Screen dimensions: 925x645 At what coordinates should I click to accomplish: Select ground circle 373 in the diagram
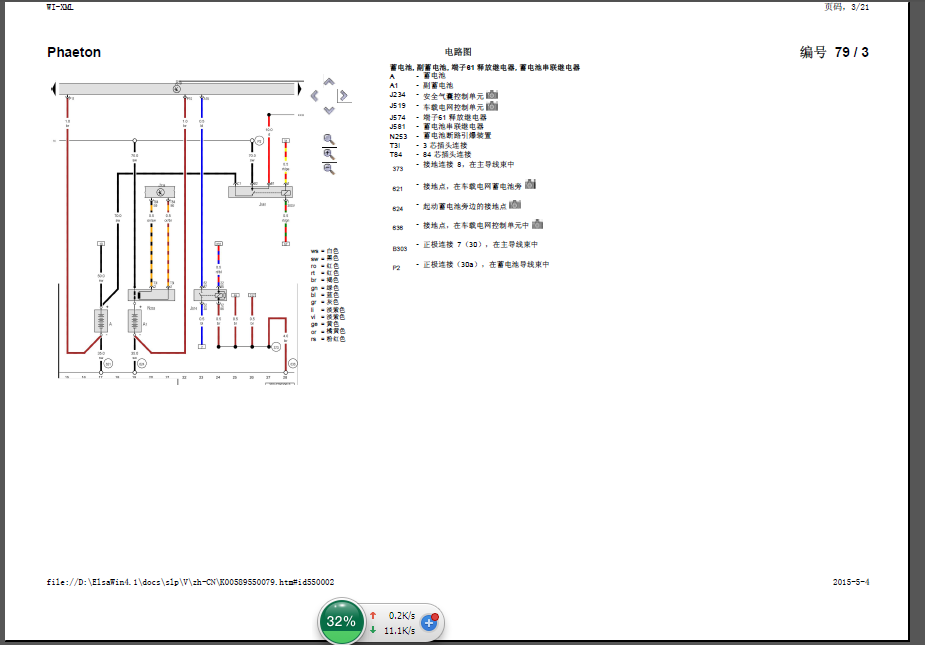point(276,347)
